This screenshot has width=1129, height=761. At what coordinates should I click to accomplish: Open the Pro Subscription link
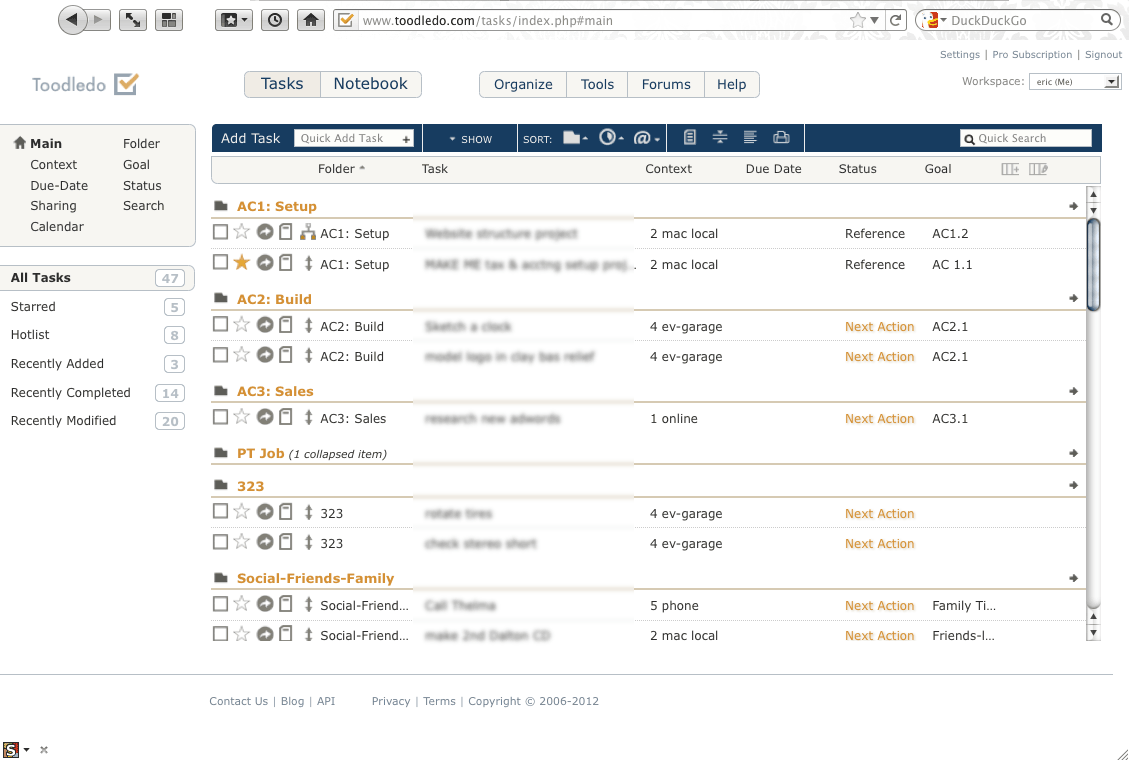point(1032,55)
